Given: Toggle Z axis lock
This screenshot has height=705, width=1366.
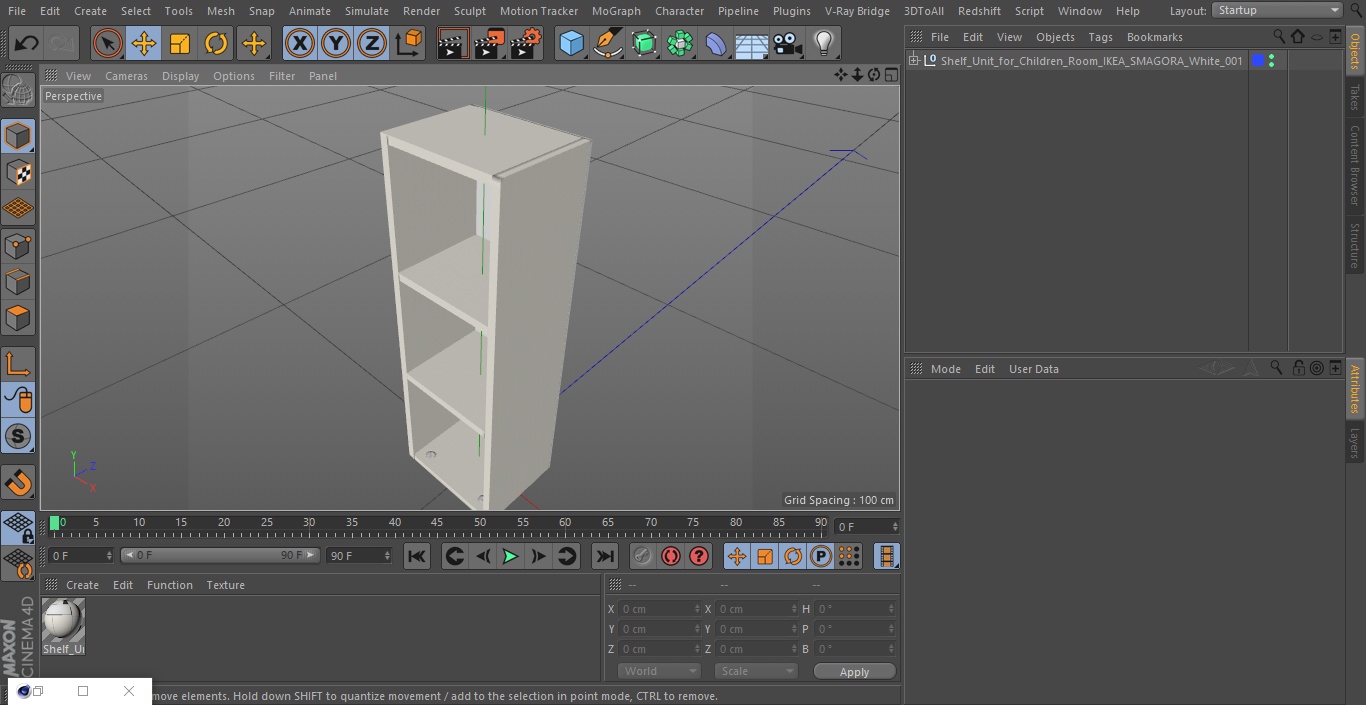Looking at the screenshot, I should 372,43.
